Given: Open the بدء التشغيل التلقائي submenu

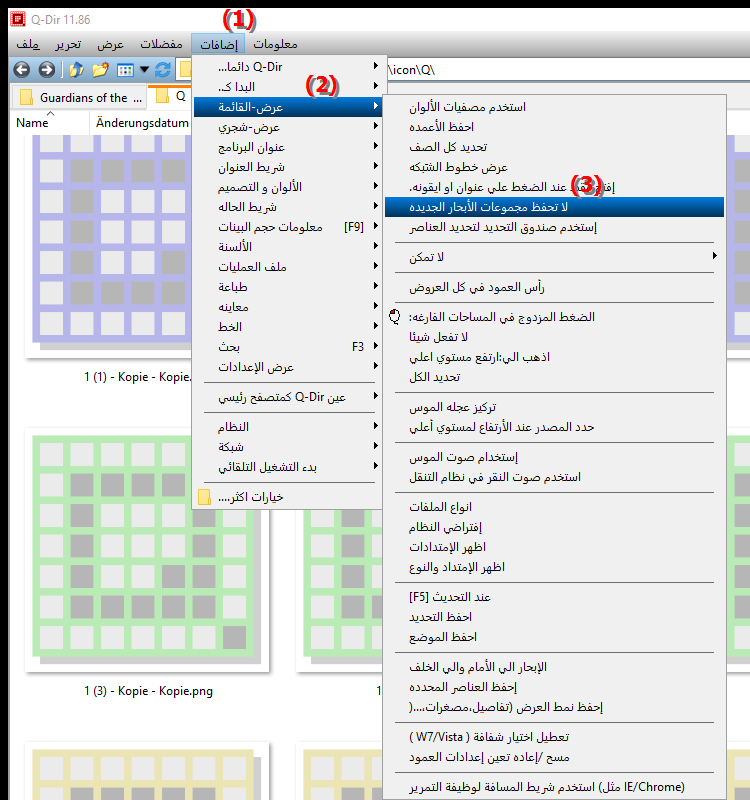Looking at the screenshot, I should 288,467.
